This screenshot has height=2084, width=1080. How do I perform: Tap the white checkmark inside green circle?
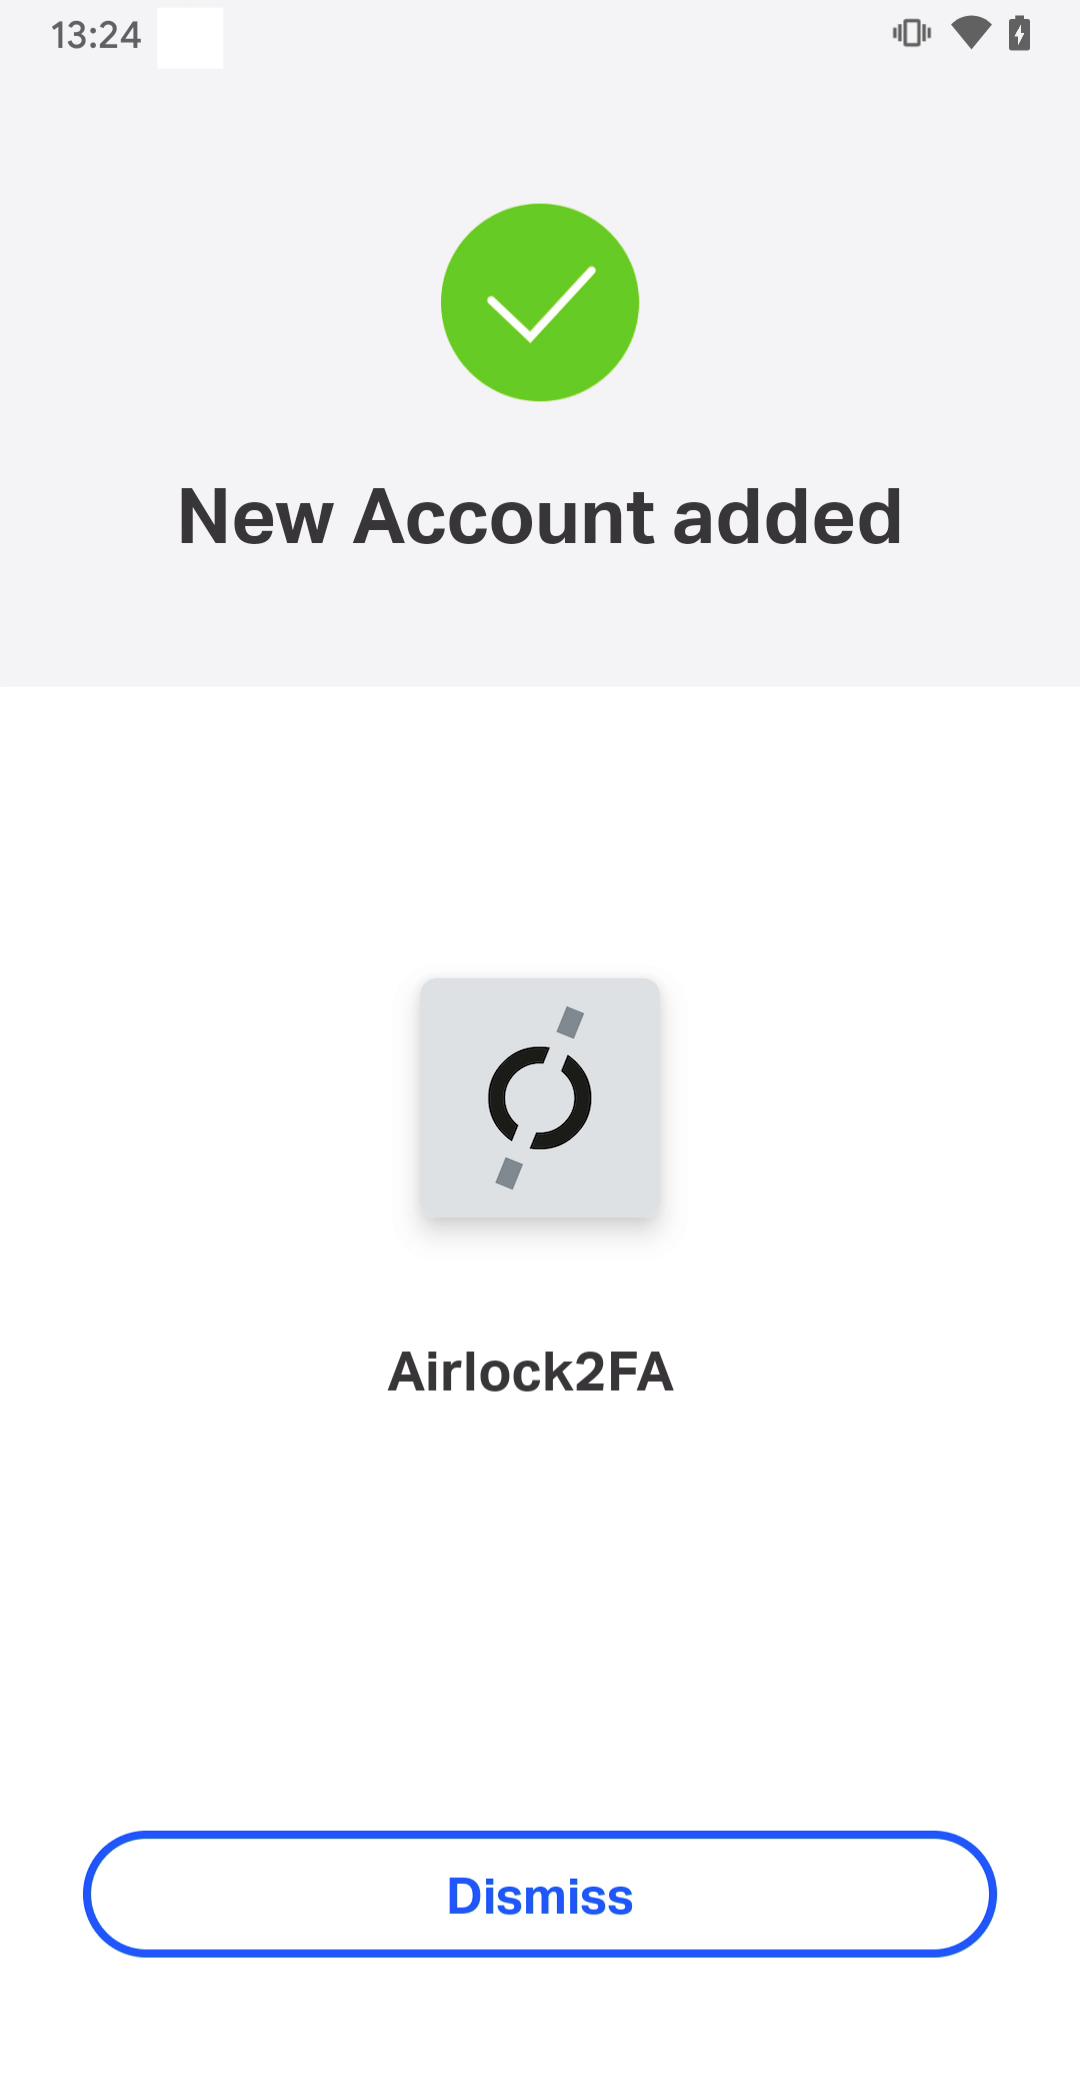click(x=541, y=304)
